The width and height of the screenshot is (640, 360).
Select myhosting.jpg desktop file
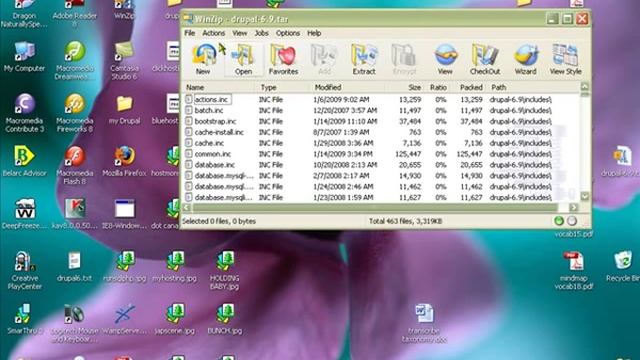coord(175,266)
